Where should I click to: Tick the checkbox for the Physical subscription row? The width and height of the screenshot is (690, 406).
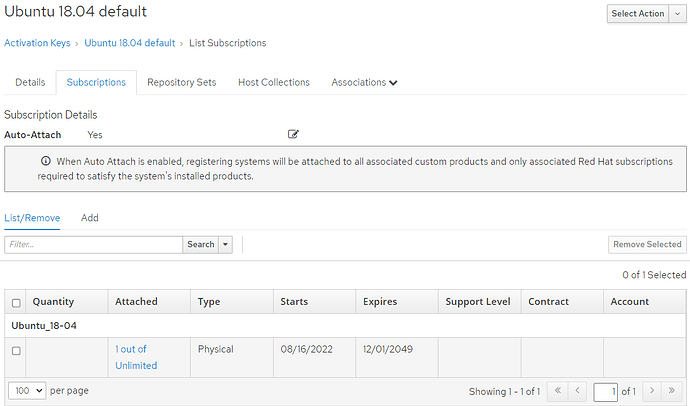click(x=16, y=351)
